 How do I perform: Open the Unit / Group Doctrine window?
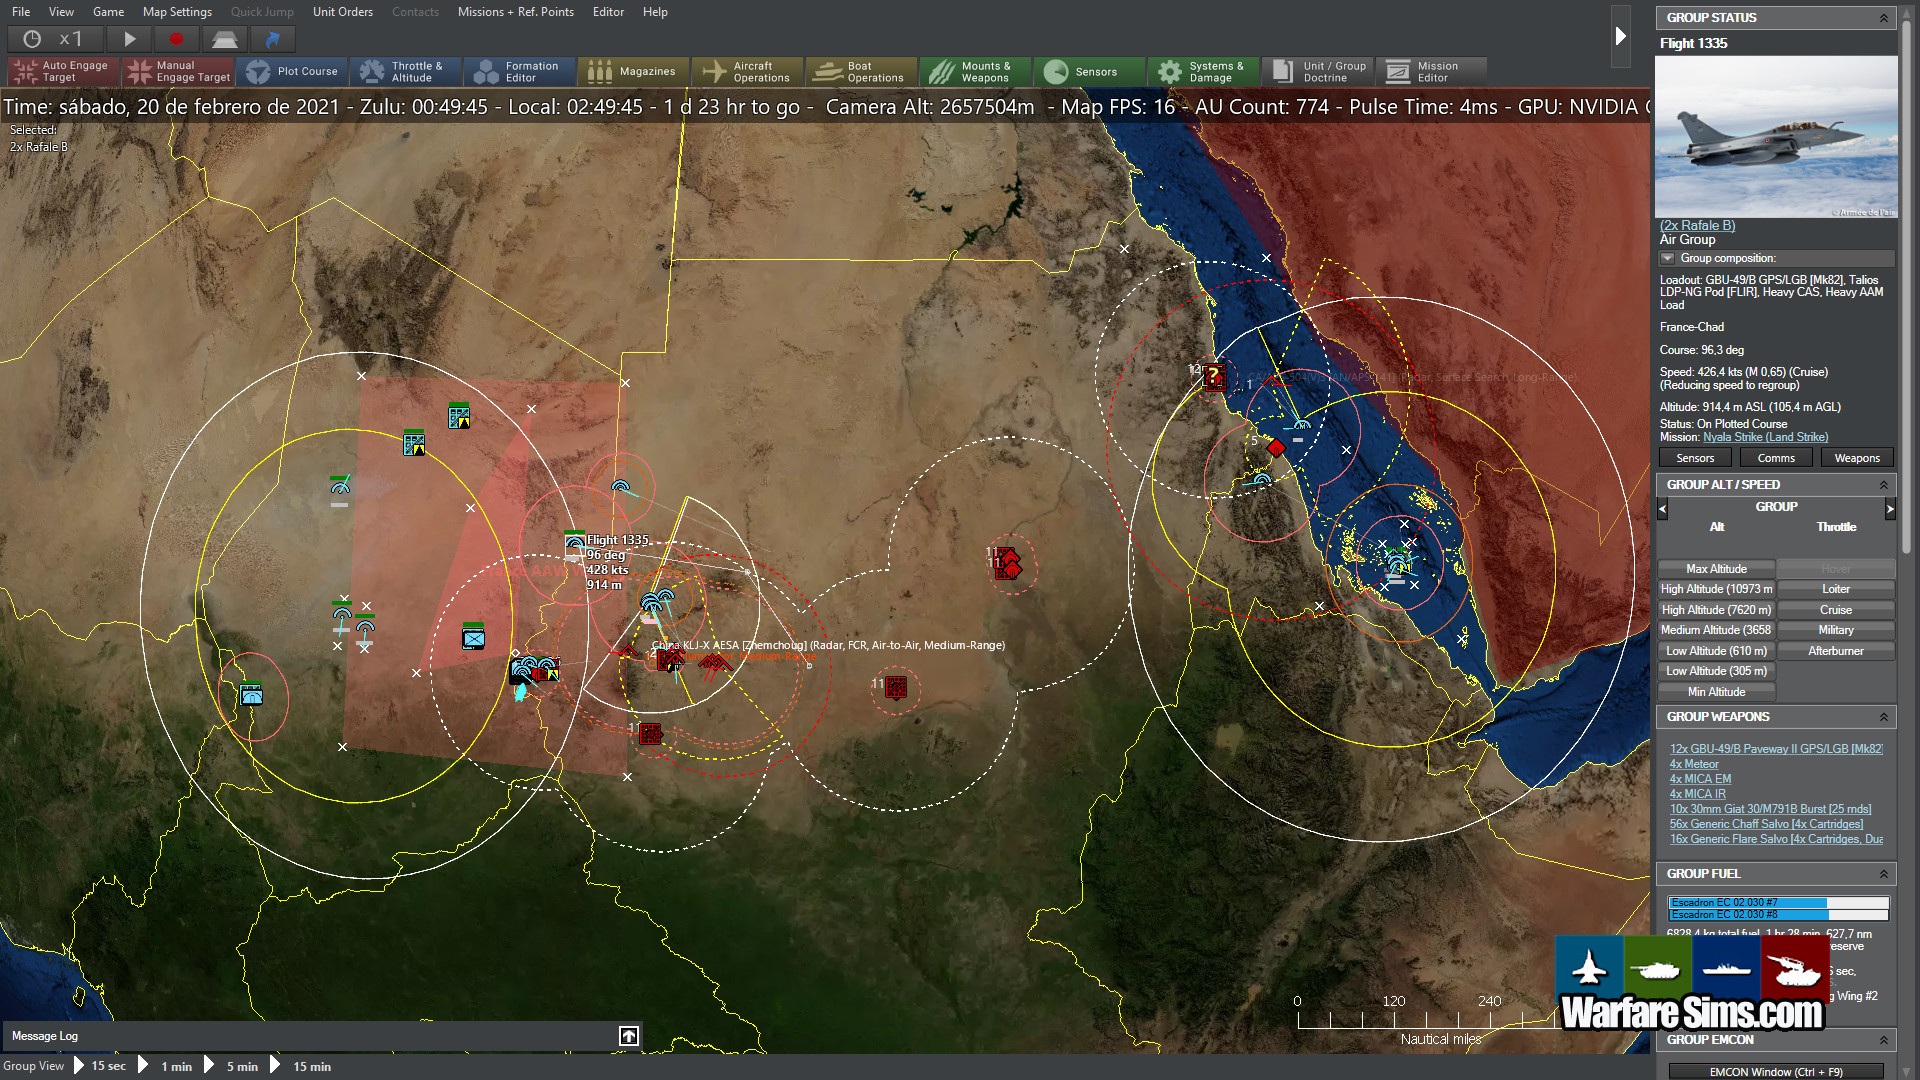pyautogui.click(x=1317, y=71)
